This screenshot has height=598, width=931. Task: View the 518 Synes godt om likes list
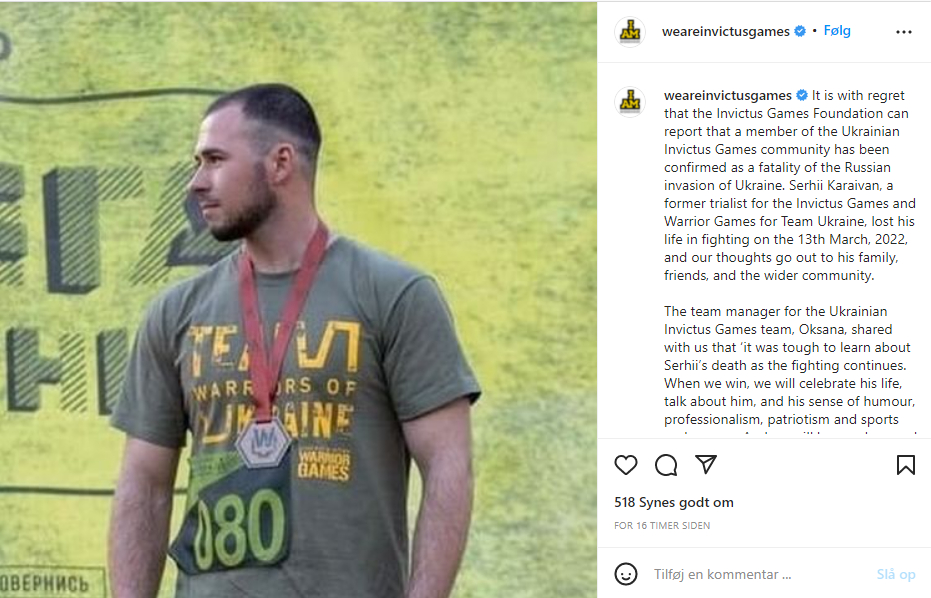point(674,502)
